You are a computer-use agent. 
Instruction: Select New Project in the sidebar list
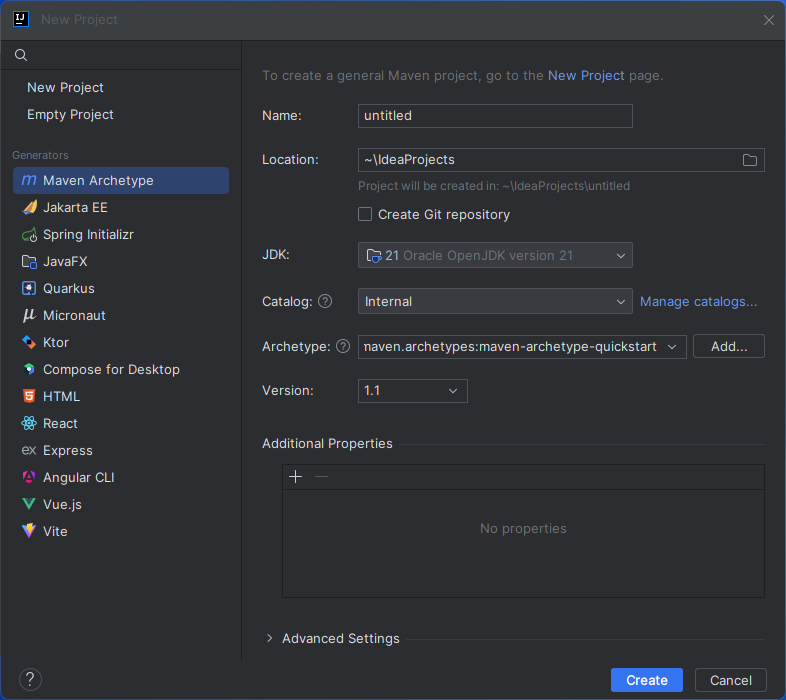click(x=65, y=87)
